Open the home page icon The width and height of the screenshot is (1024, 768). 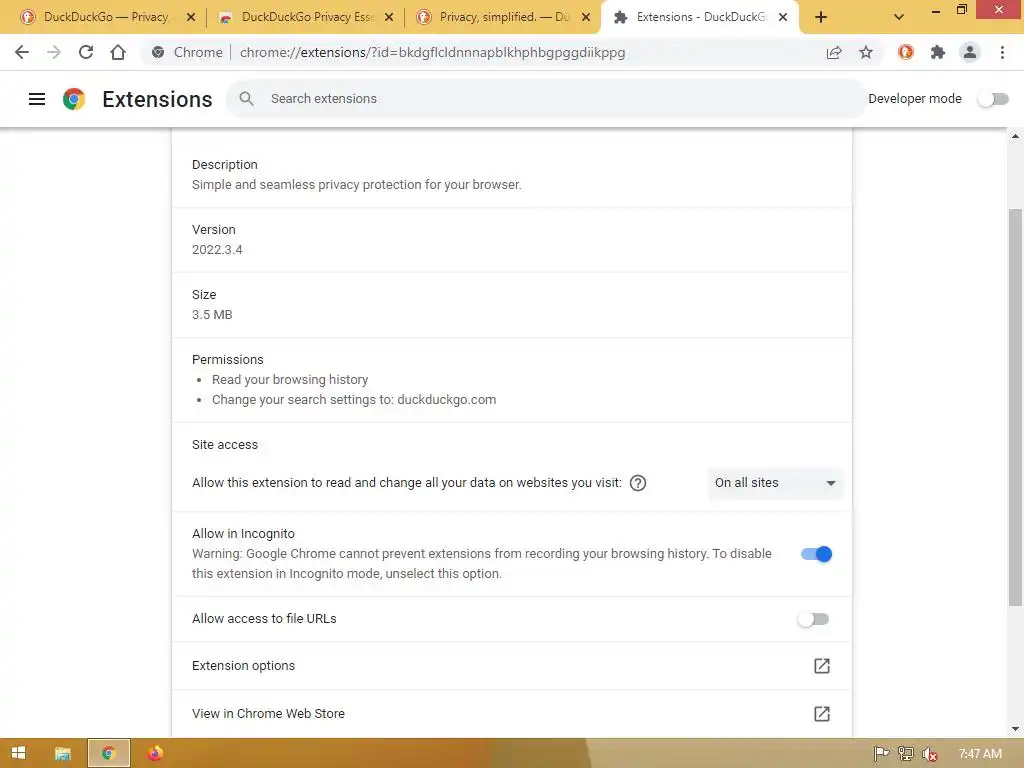[x=118, y=52]
